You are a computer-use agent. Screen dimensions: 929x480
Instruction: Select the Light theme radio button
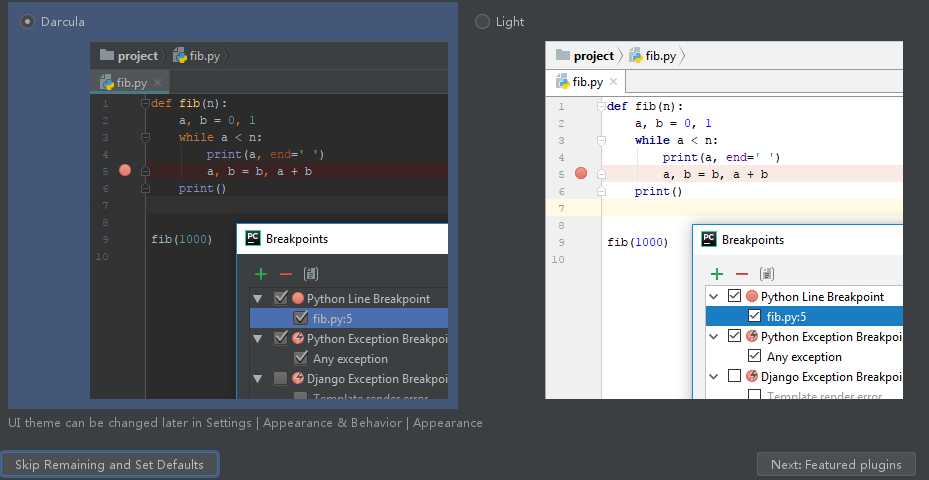[x=483, y=21]
